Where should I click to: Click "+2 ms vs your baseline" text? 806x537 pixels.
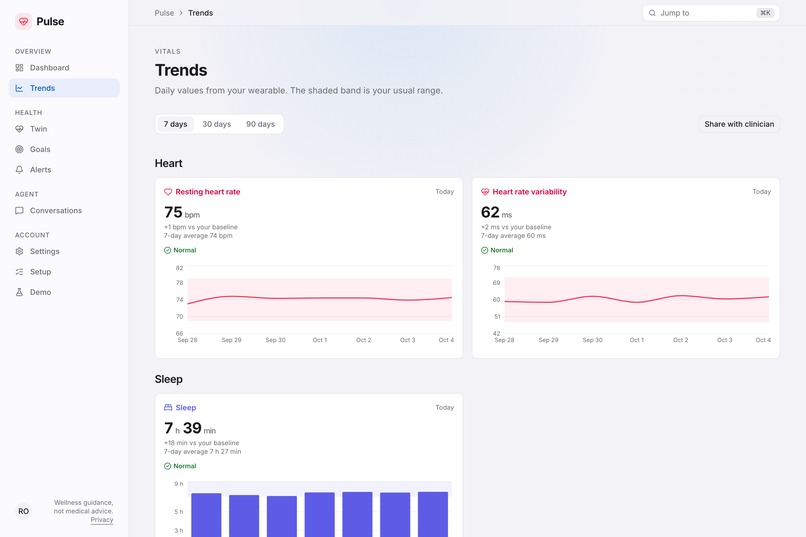point(516,227)
